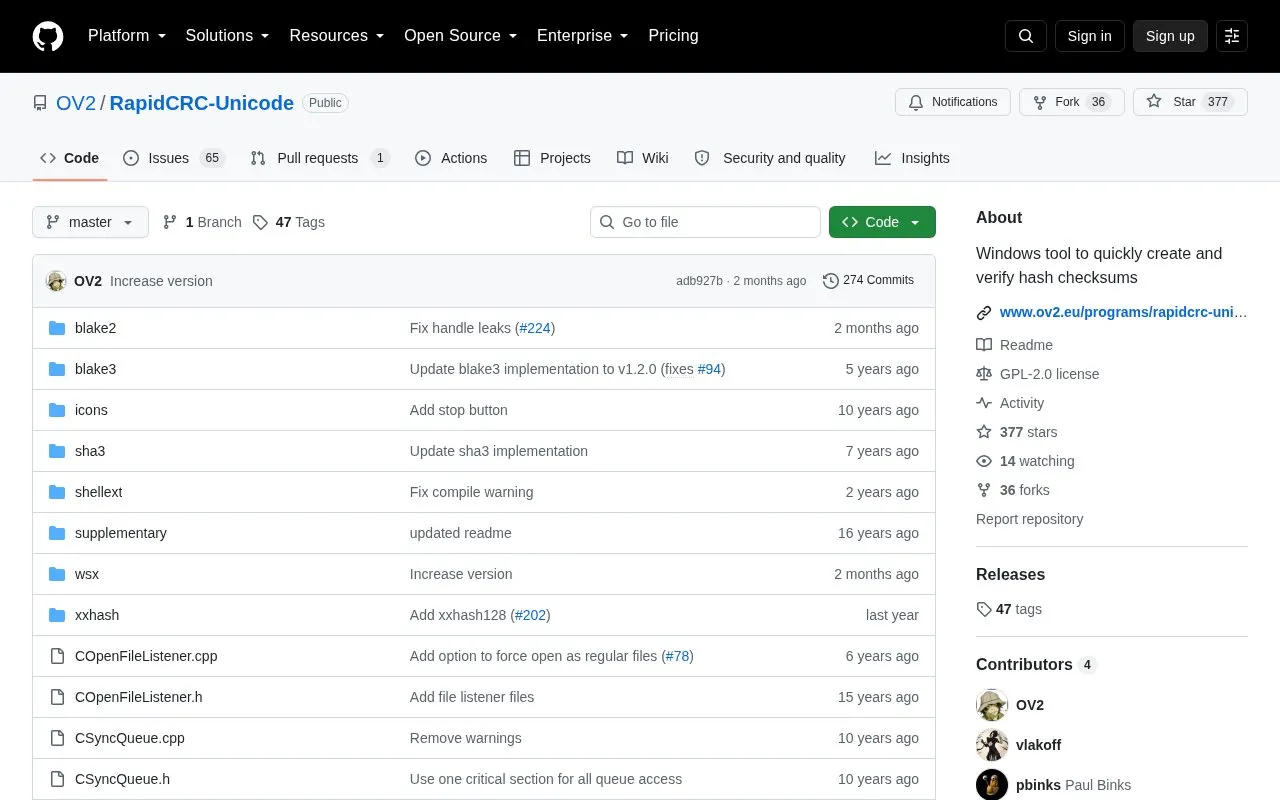Open vlakoff contributor avatar
This screenshot has width=1280, height=800.
tap(992, 745)
